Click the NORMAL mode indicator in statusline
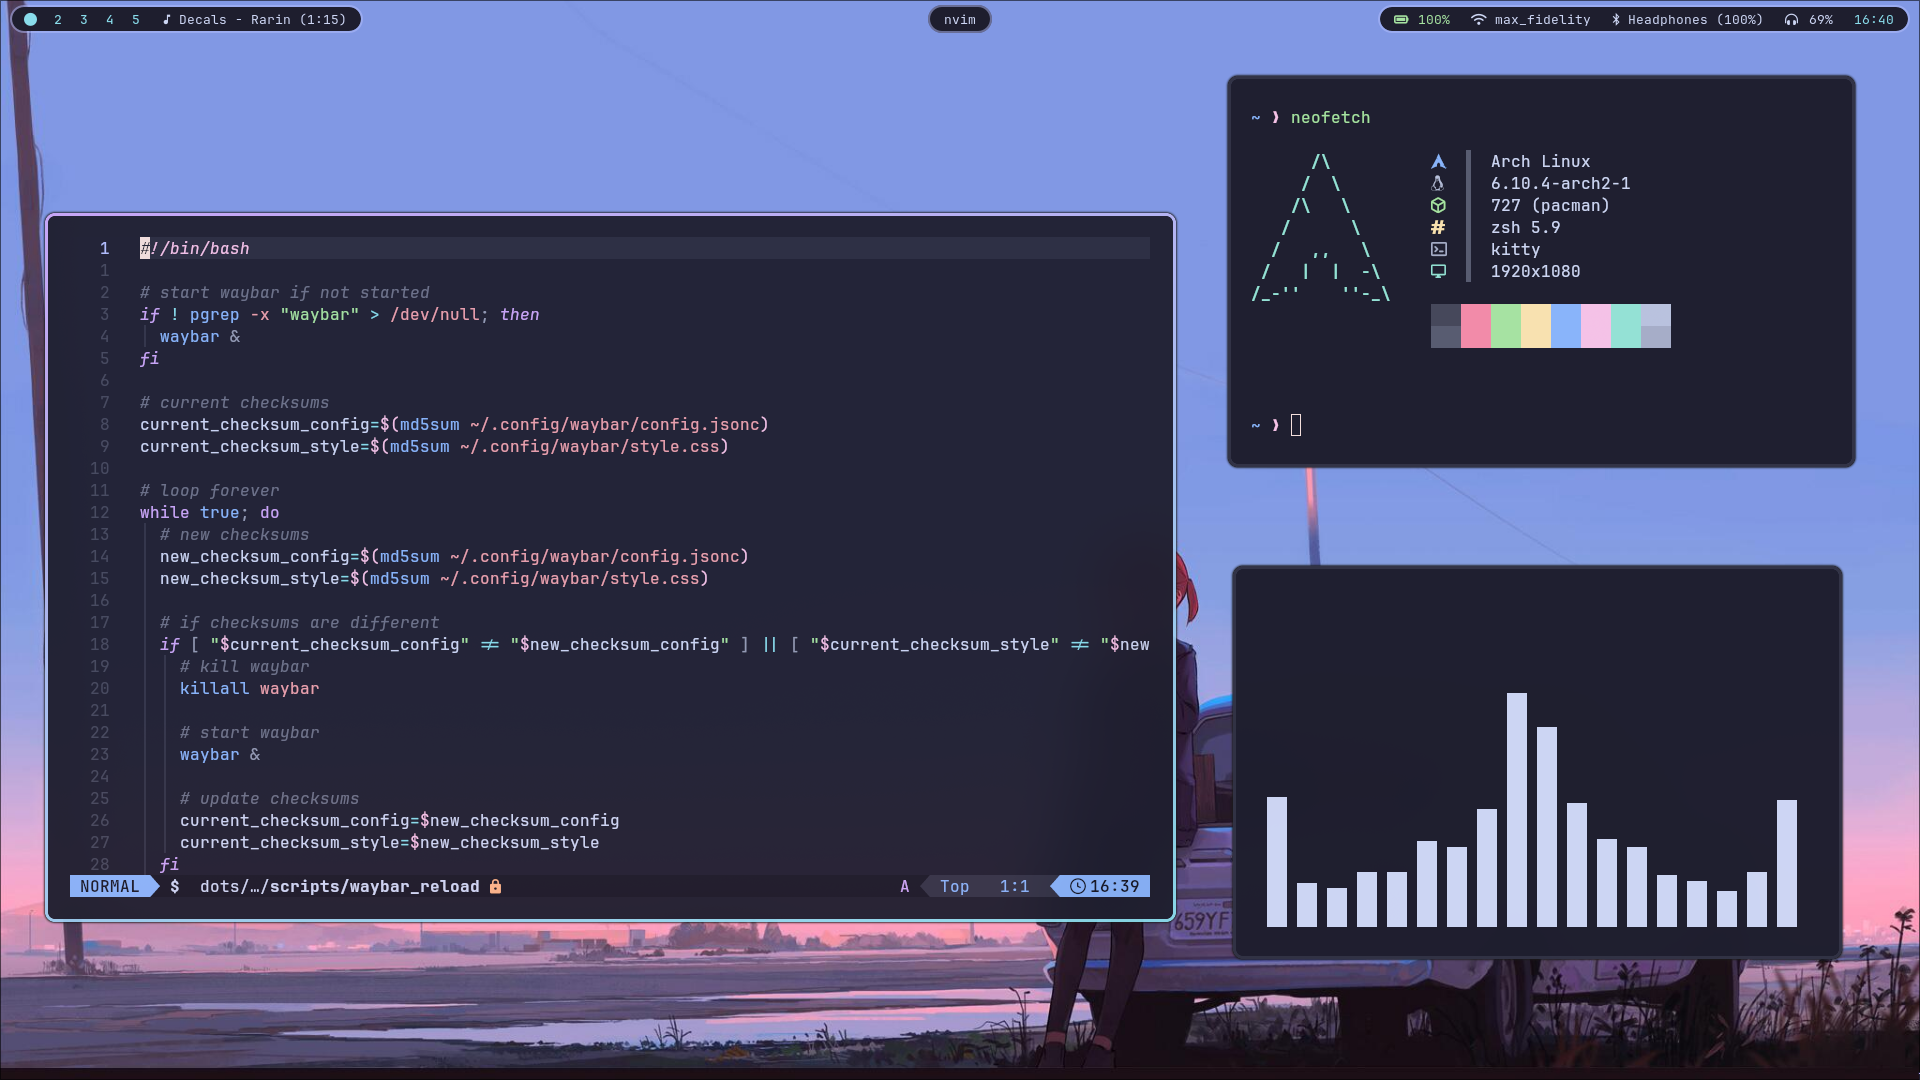The image size is (1920, 1080). coord(110,886)
